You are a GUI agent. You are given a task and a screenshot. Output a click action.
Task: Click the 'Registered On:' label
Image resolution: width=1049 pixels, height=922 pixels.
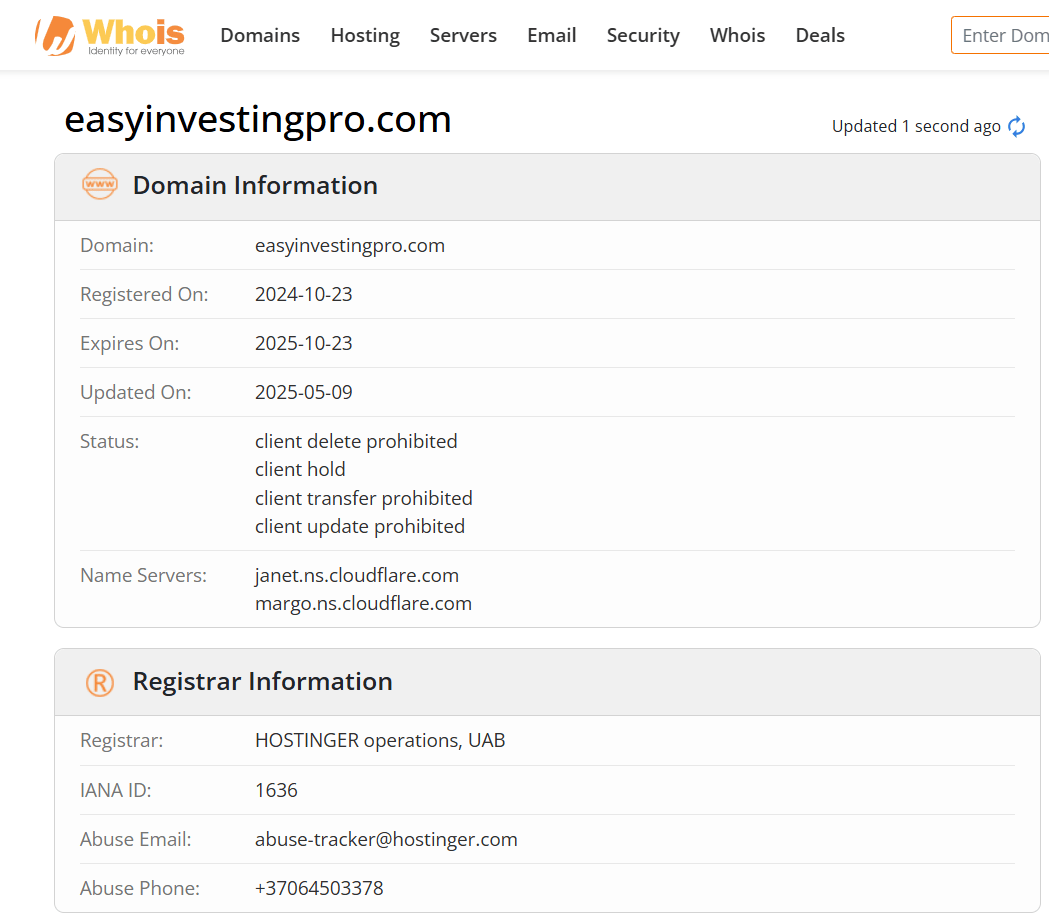tap(144, 294)
